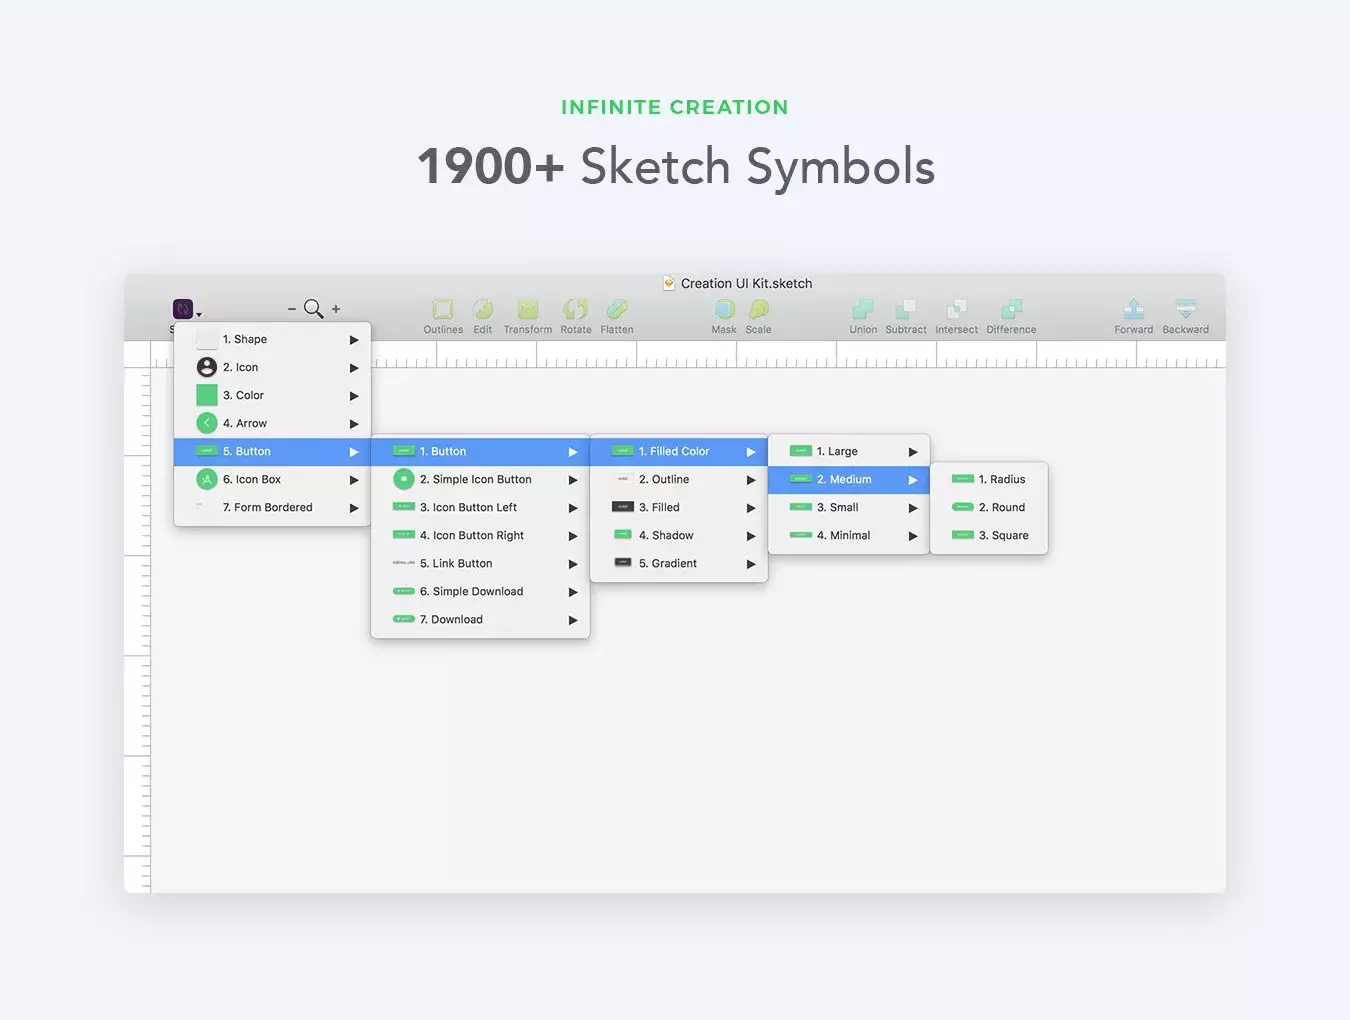Screen dimensions: 1350x1020
Task: Select the Scale tool icon
Action: click(758, 309)
